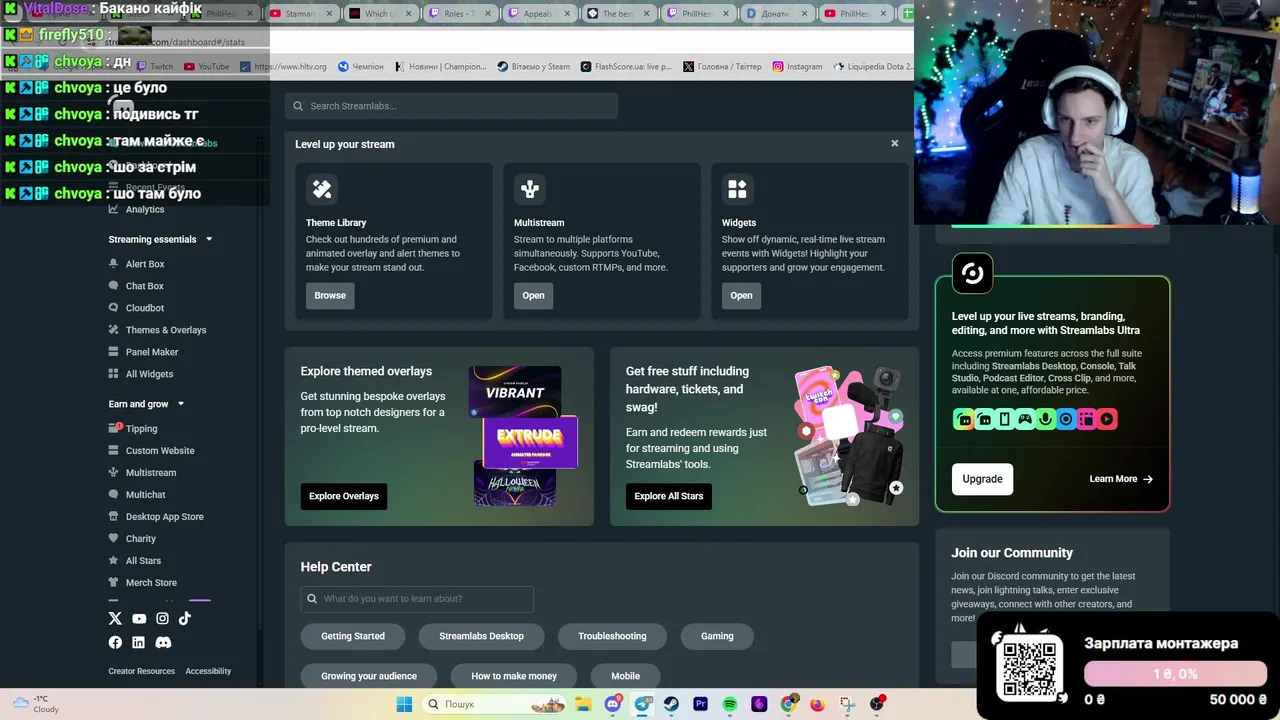Open Chat Box in the sidebar
The image size is (1280, 720).
135,286
